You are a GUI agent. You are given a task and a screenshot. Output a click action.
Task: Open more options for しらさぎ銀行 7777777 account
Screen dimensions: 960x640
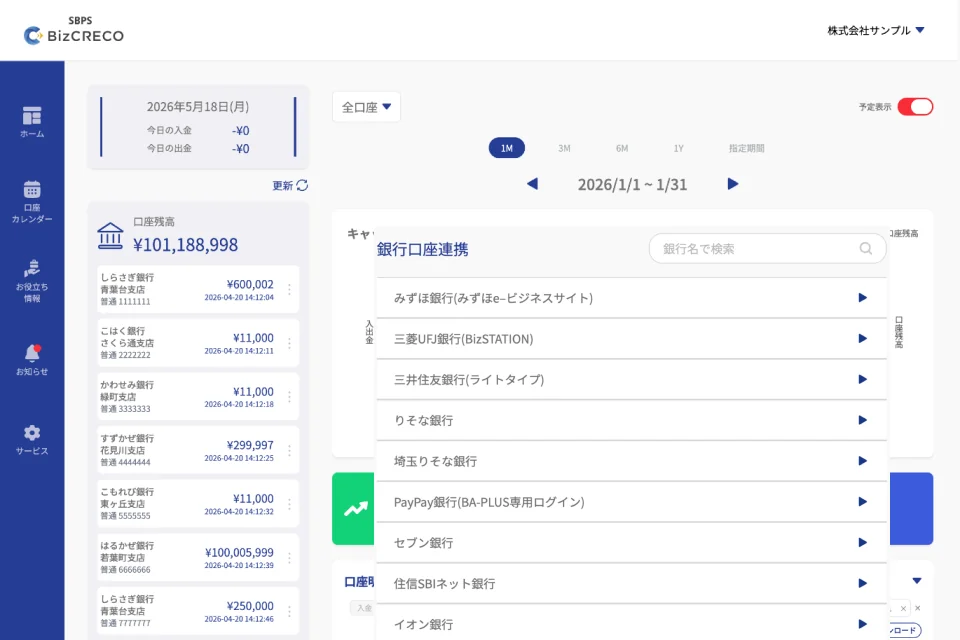(289, 611)
